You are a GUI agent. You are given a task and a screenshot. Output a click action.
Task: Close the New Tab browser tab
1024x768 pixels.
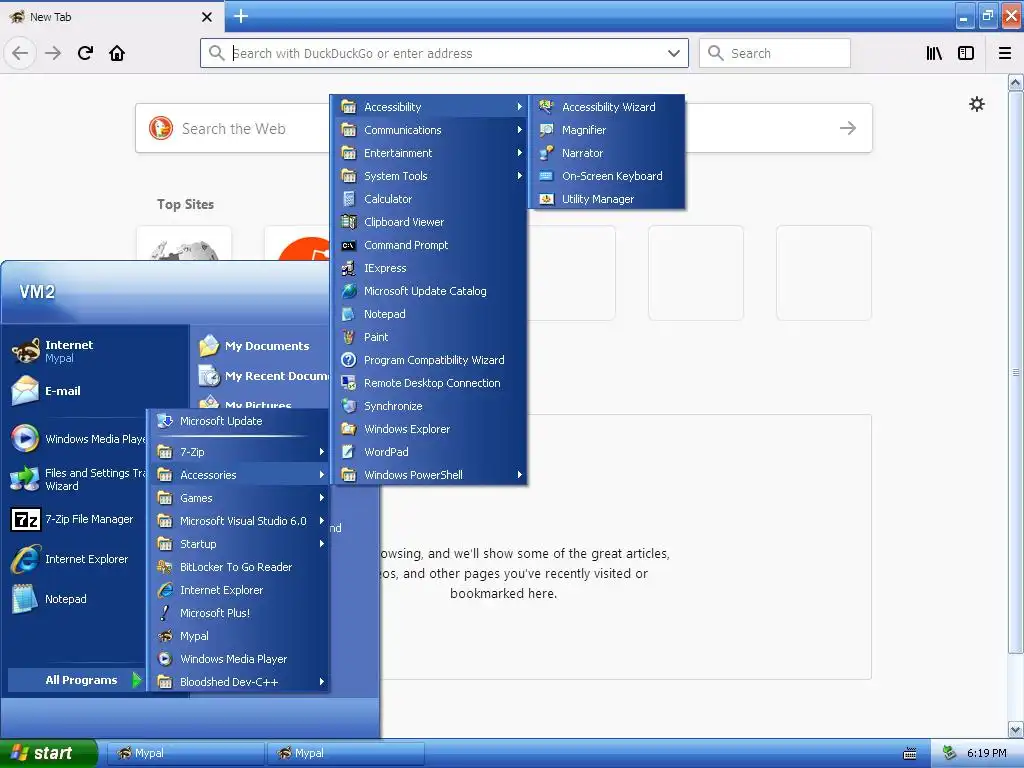pyautogui.click(x=207, y=17)
